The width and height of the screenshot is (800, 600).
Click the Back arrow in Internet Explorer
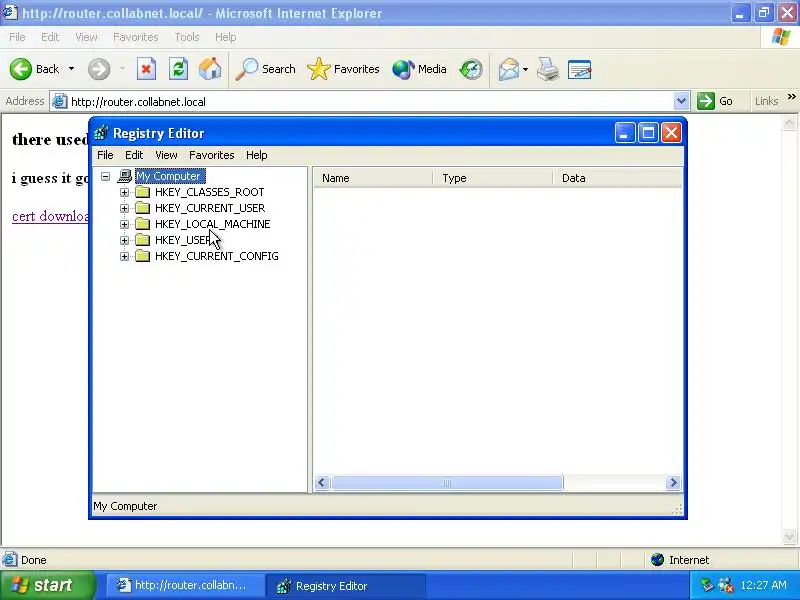(x=21, y=69)
